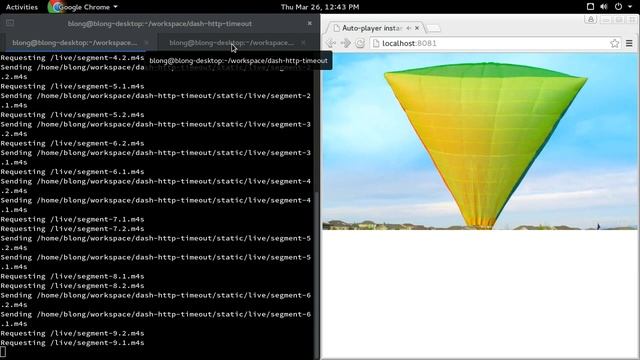
Task: Click the line 'Requesting /live/segment-5.1.m4s'
Action: tap(72, 86)
